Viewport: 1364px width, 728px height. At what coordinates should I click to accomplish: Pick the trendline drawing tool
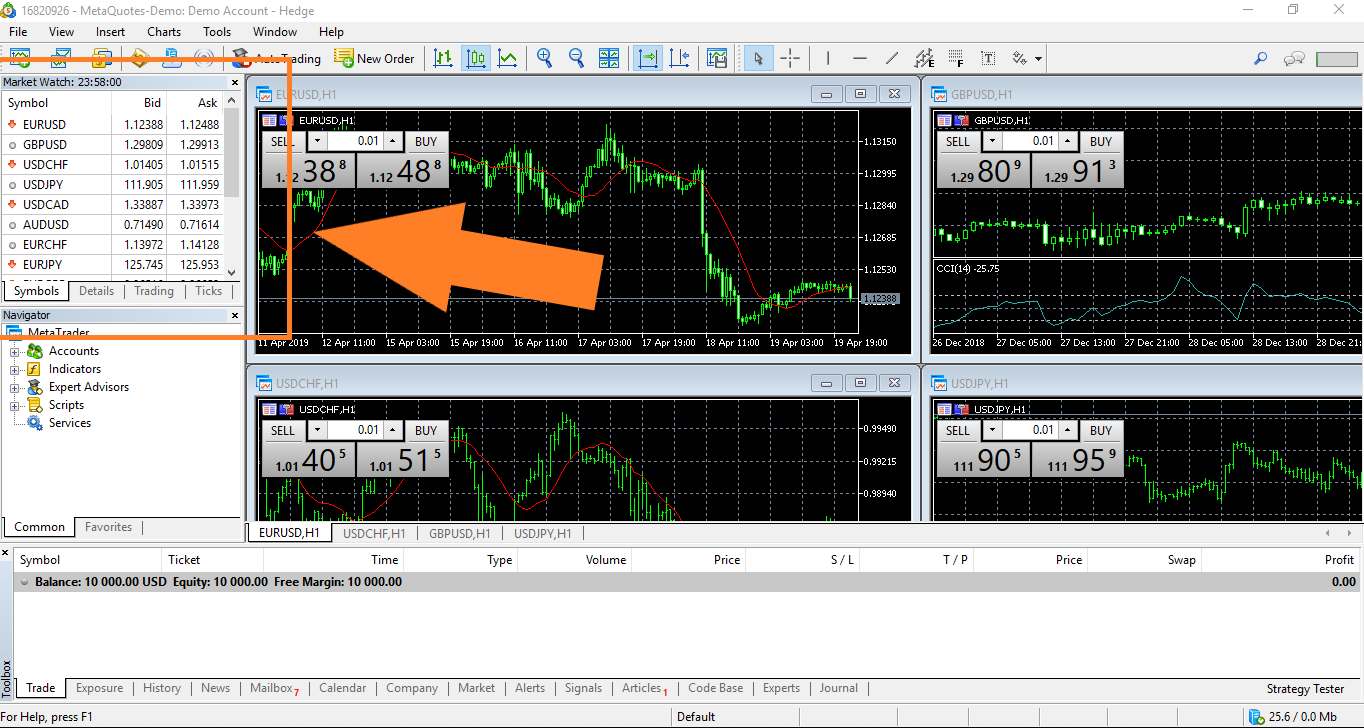[892, 58]
